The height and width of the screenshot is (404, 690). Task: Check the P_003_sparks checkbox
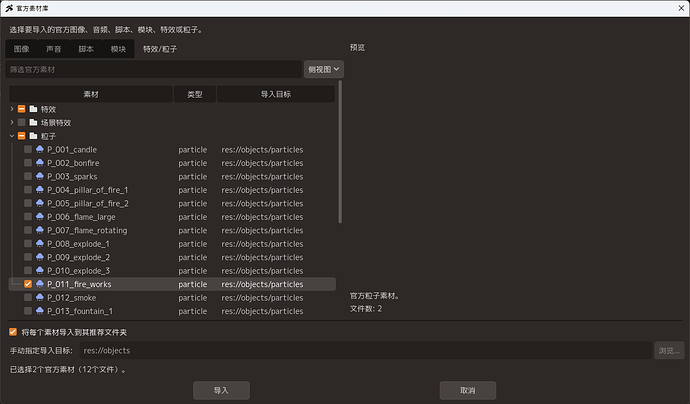pos(28,176)
